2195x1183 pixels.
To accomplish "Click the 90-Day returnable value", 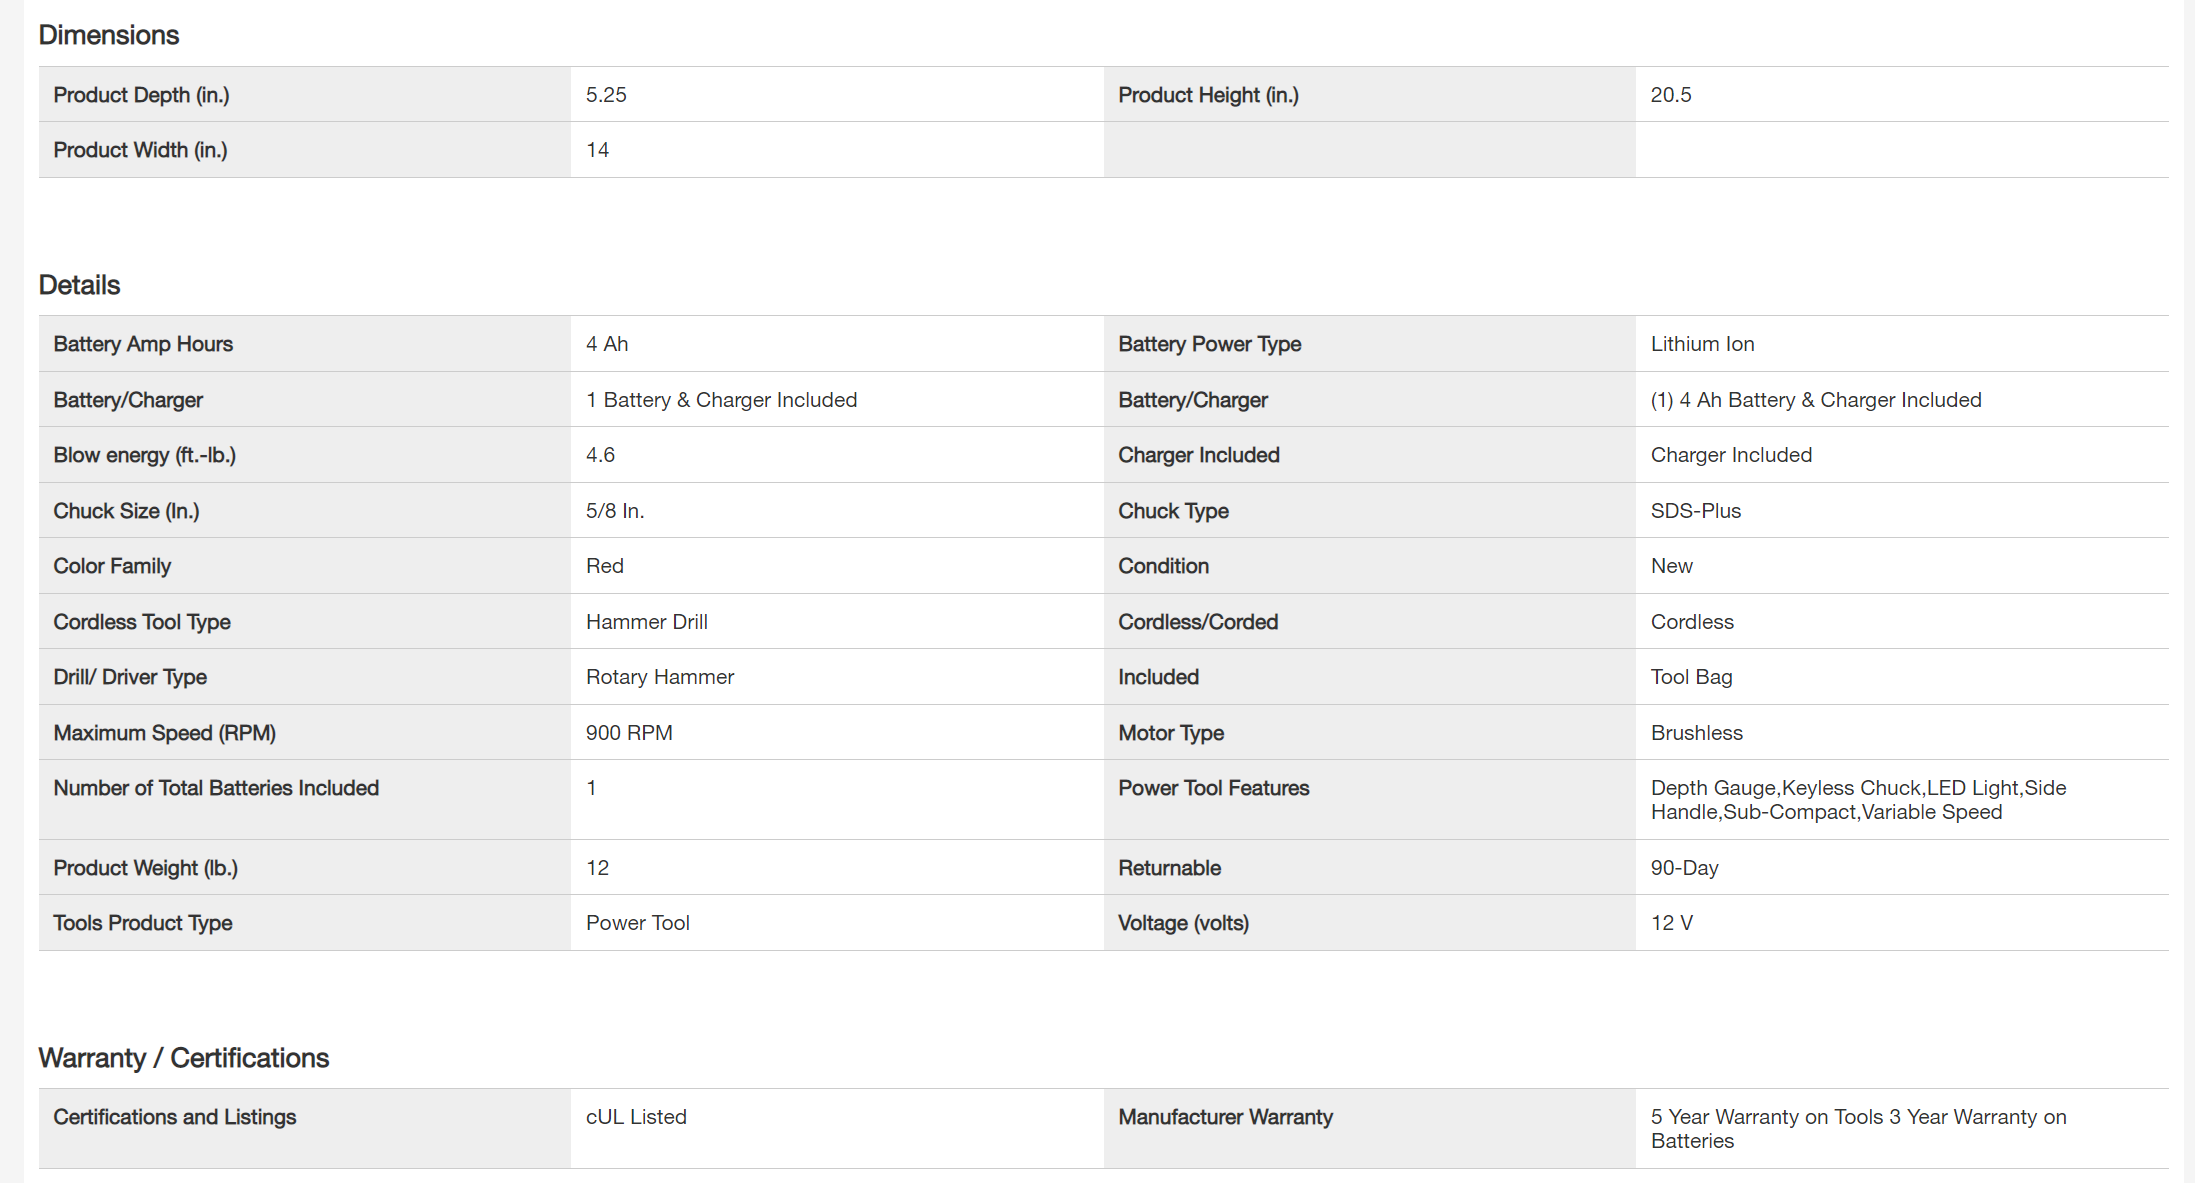I will pos(1684,868).
